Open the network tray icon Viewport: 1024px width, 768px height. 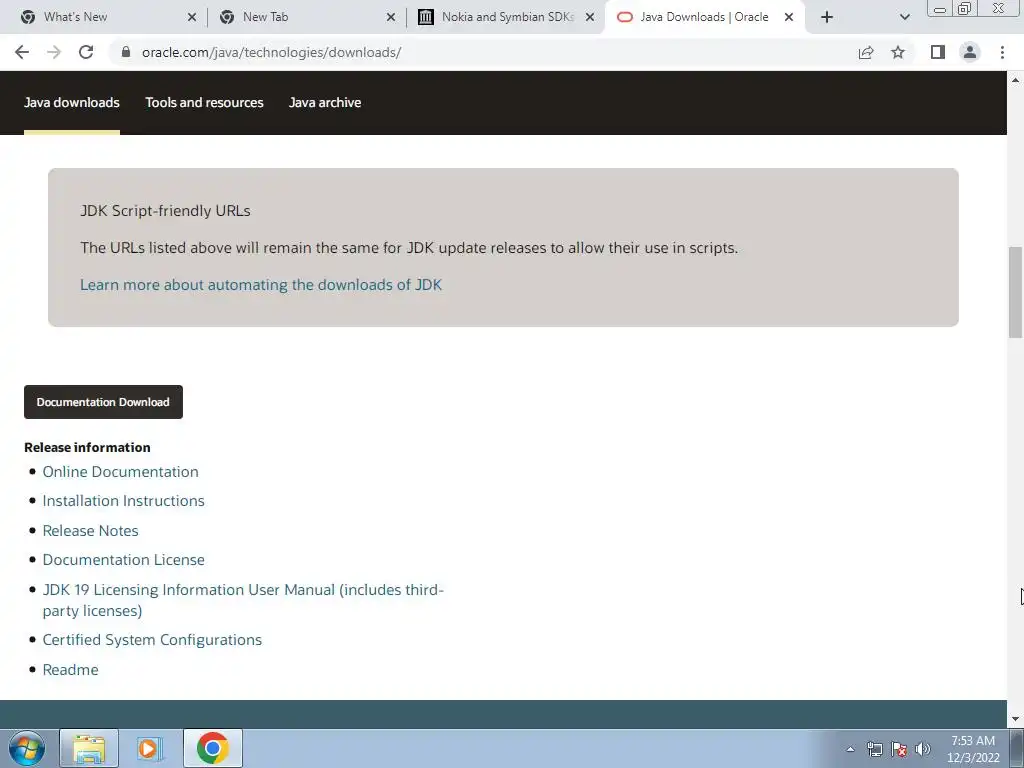tap(874, 749)
